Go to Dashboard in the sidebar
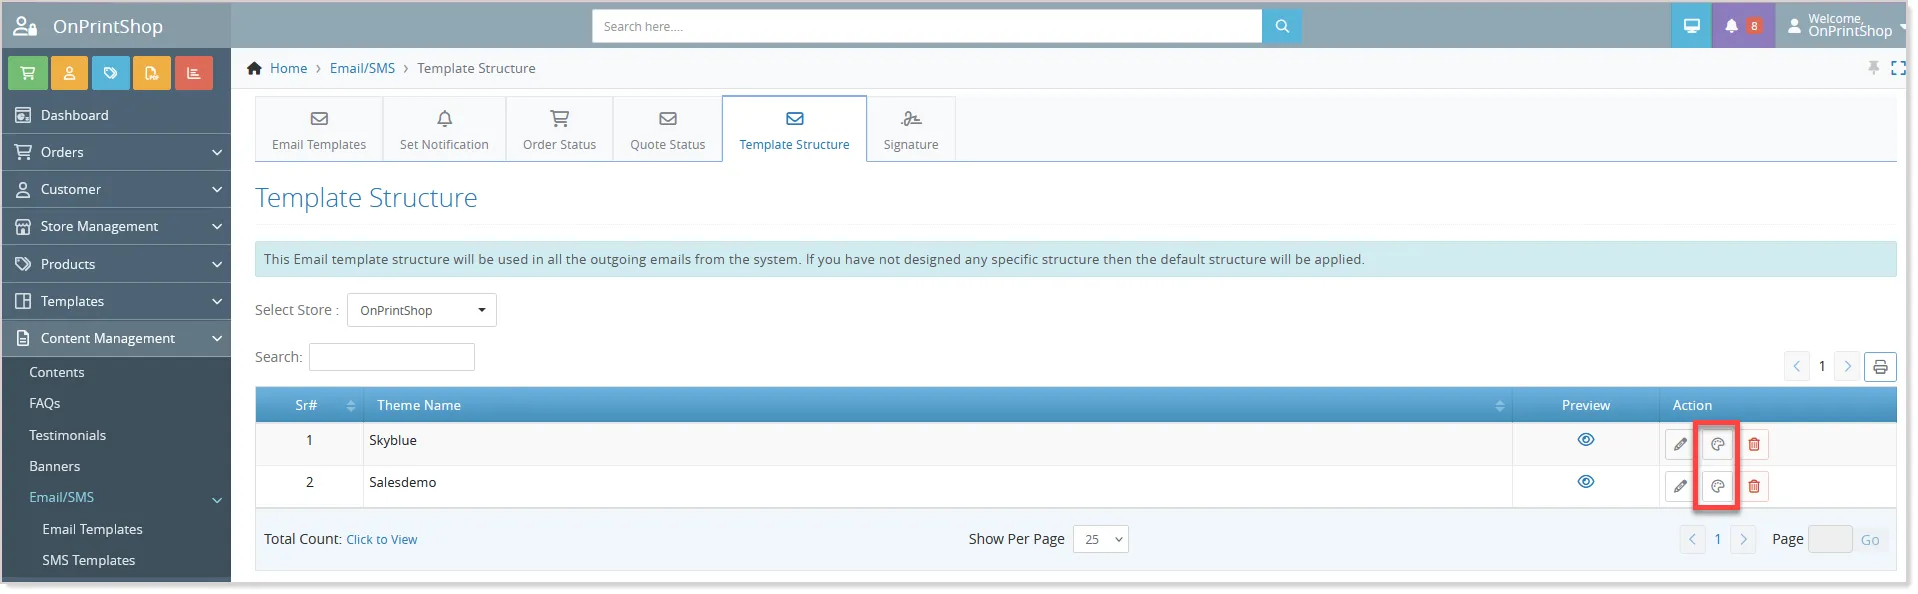Viewport: 1918px width, 594px height. [x=116, y=115]
